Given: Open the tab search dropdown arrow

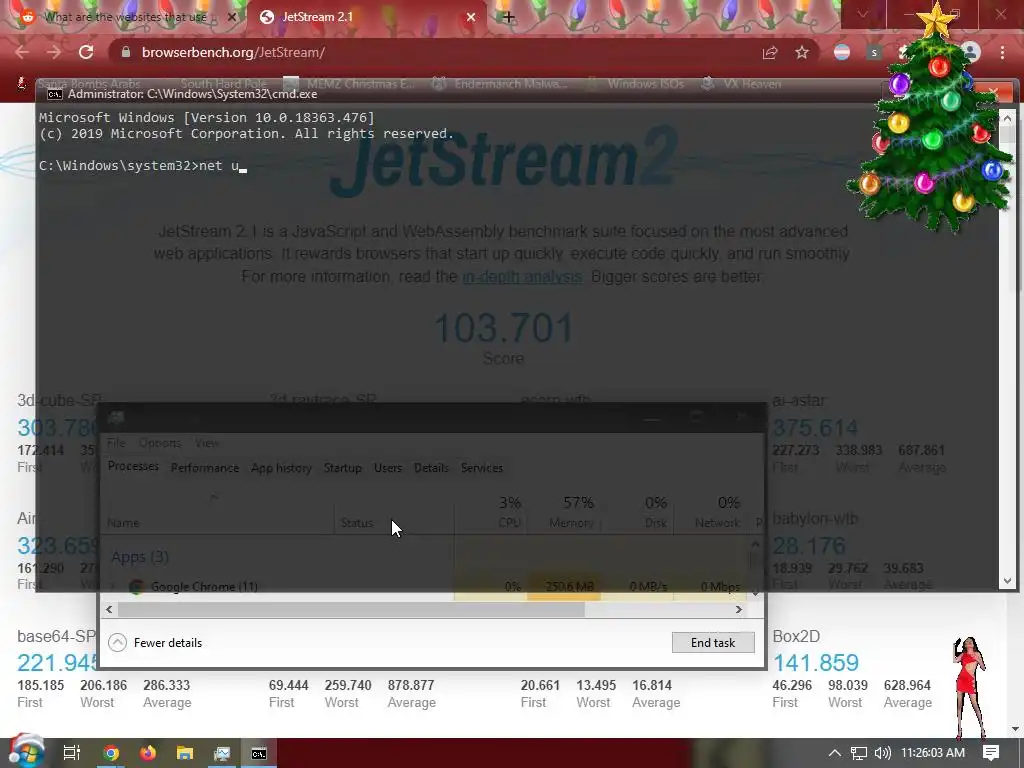Looking at the screenshot, I should coord(862,14).
